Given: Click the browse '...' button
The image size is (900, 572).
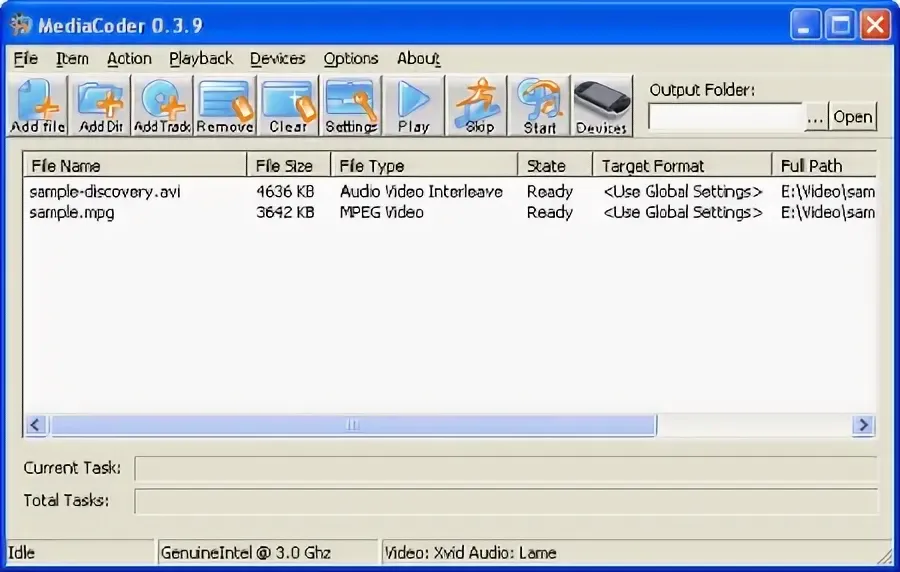Looking at the screenshot, I should point(816,117).
